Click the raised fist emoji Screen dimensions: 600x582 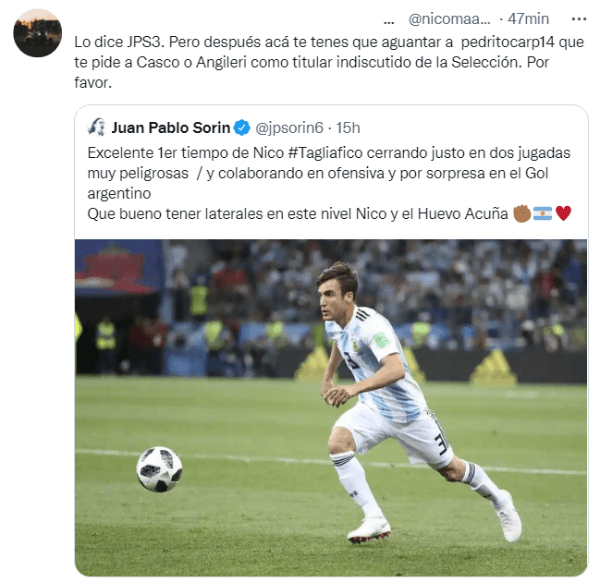point(522,214)
